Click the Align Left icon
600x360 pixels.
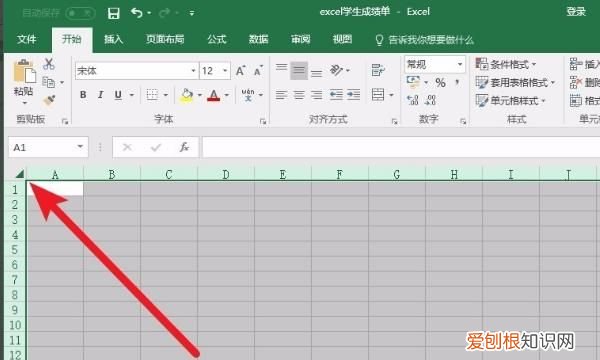click(x=281, y=94)
